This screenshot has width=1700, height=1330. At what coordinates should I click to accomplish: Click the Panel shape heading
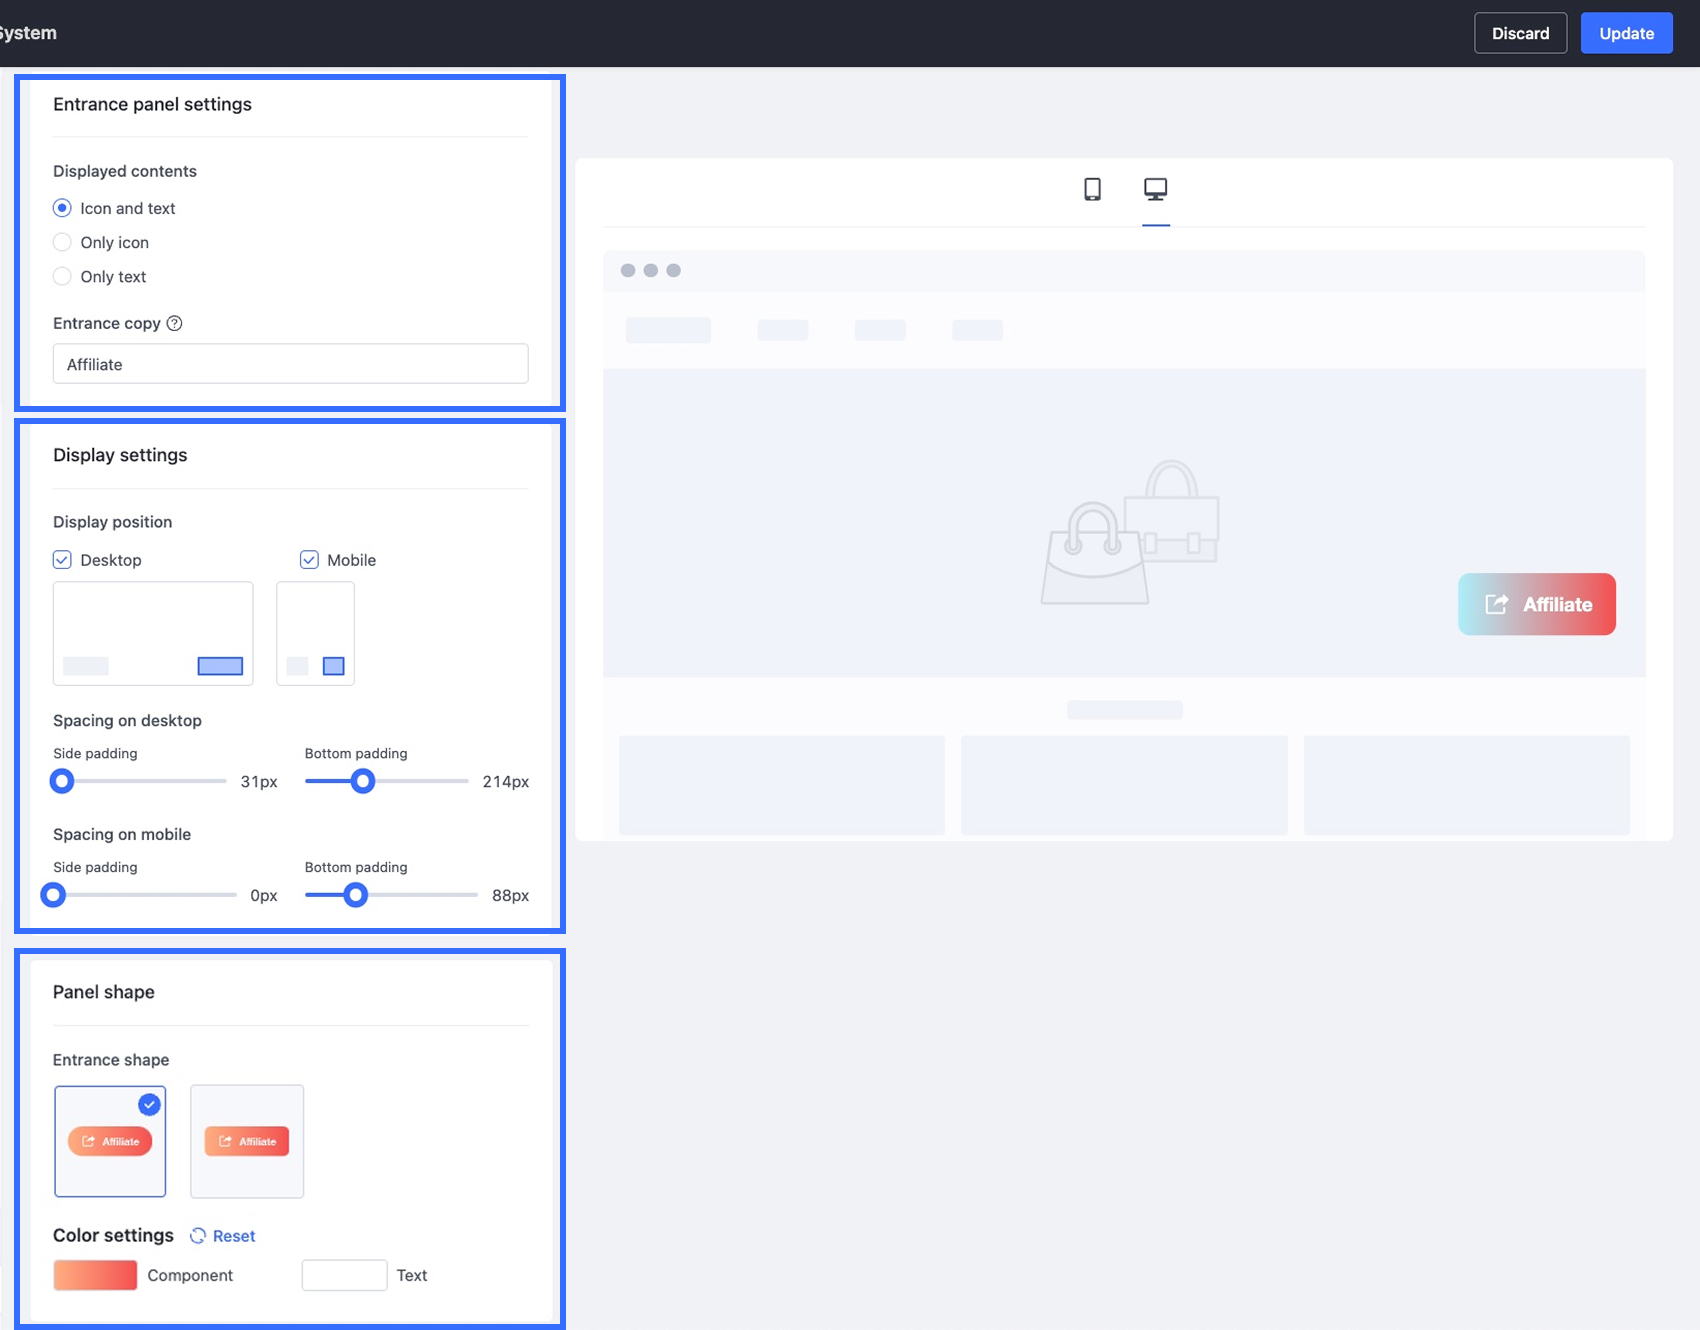pyautogui.click(x=104, y=992)
